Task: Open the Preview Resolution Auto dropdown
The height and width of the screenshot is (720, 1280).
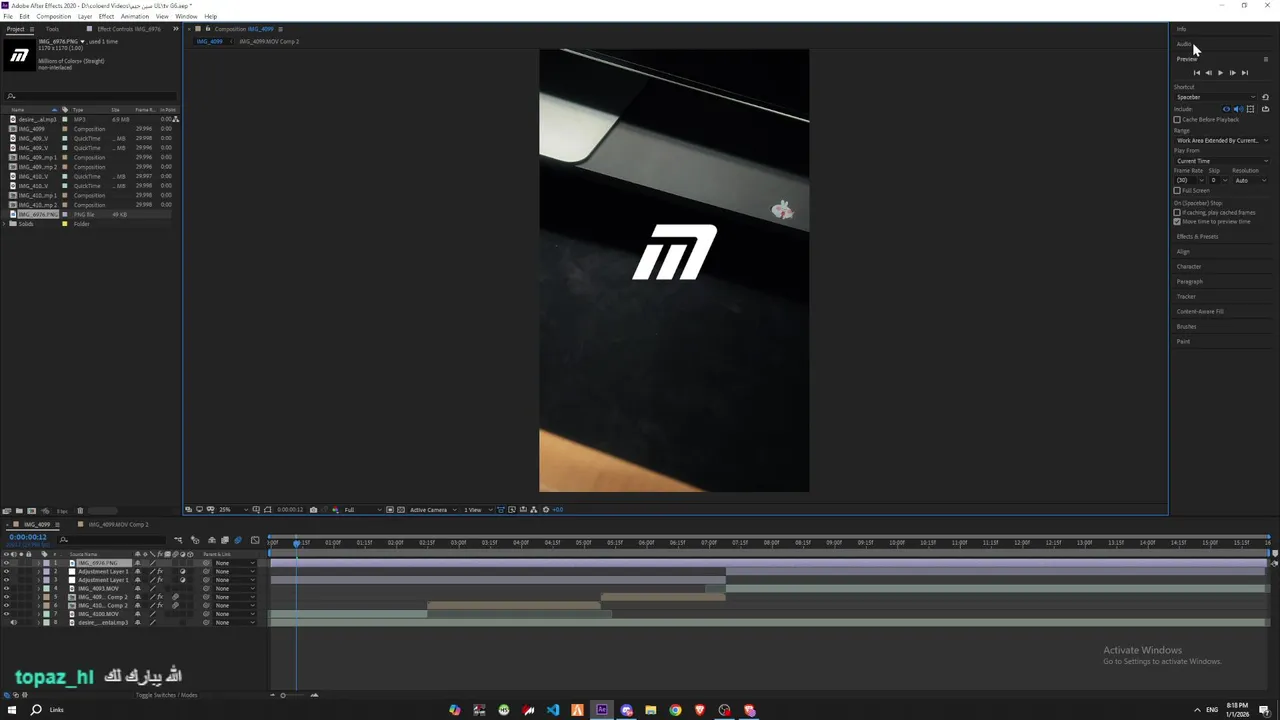Action: (1250, 180)
